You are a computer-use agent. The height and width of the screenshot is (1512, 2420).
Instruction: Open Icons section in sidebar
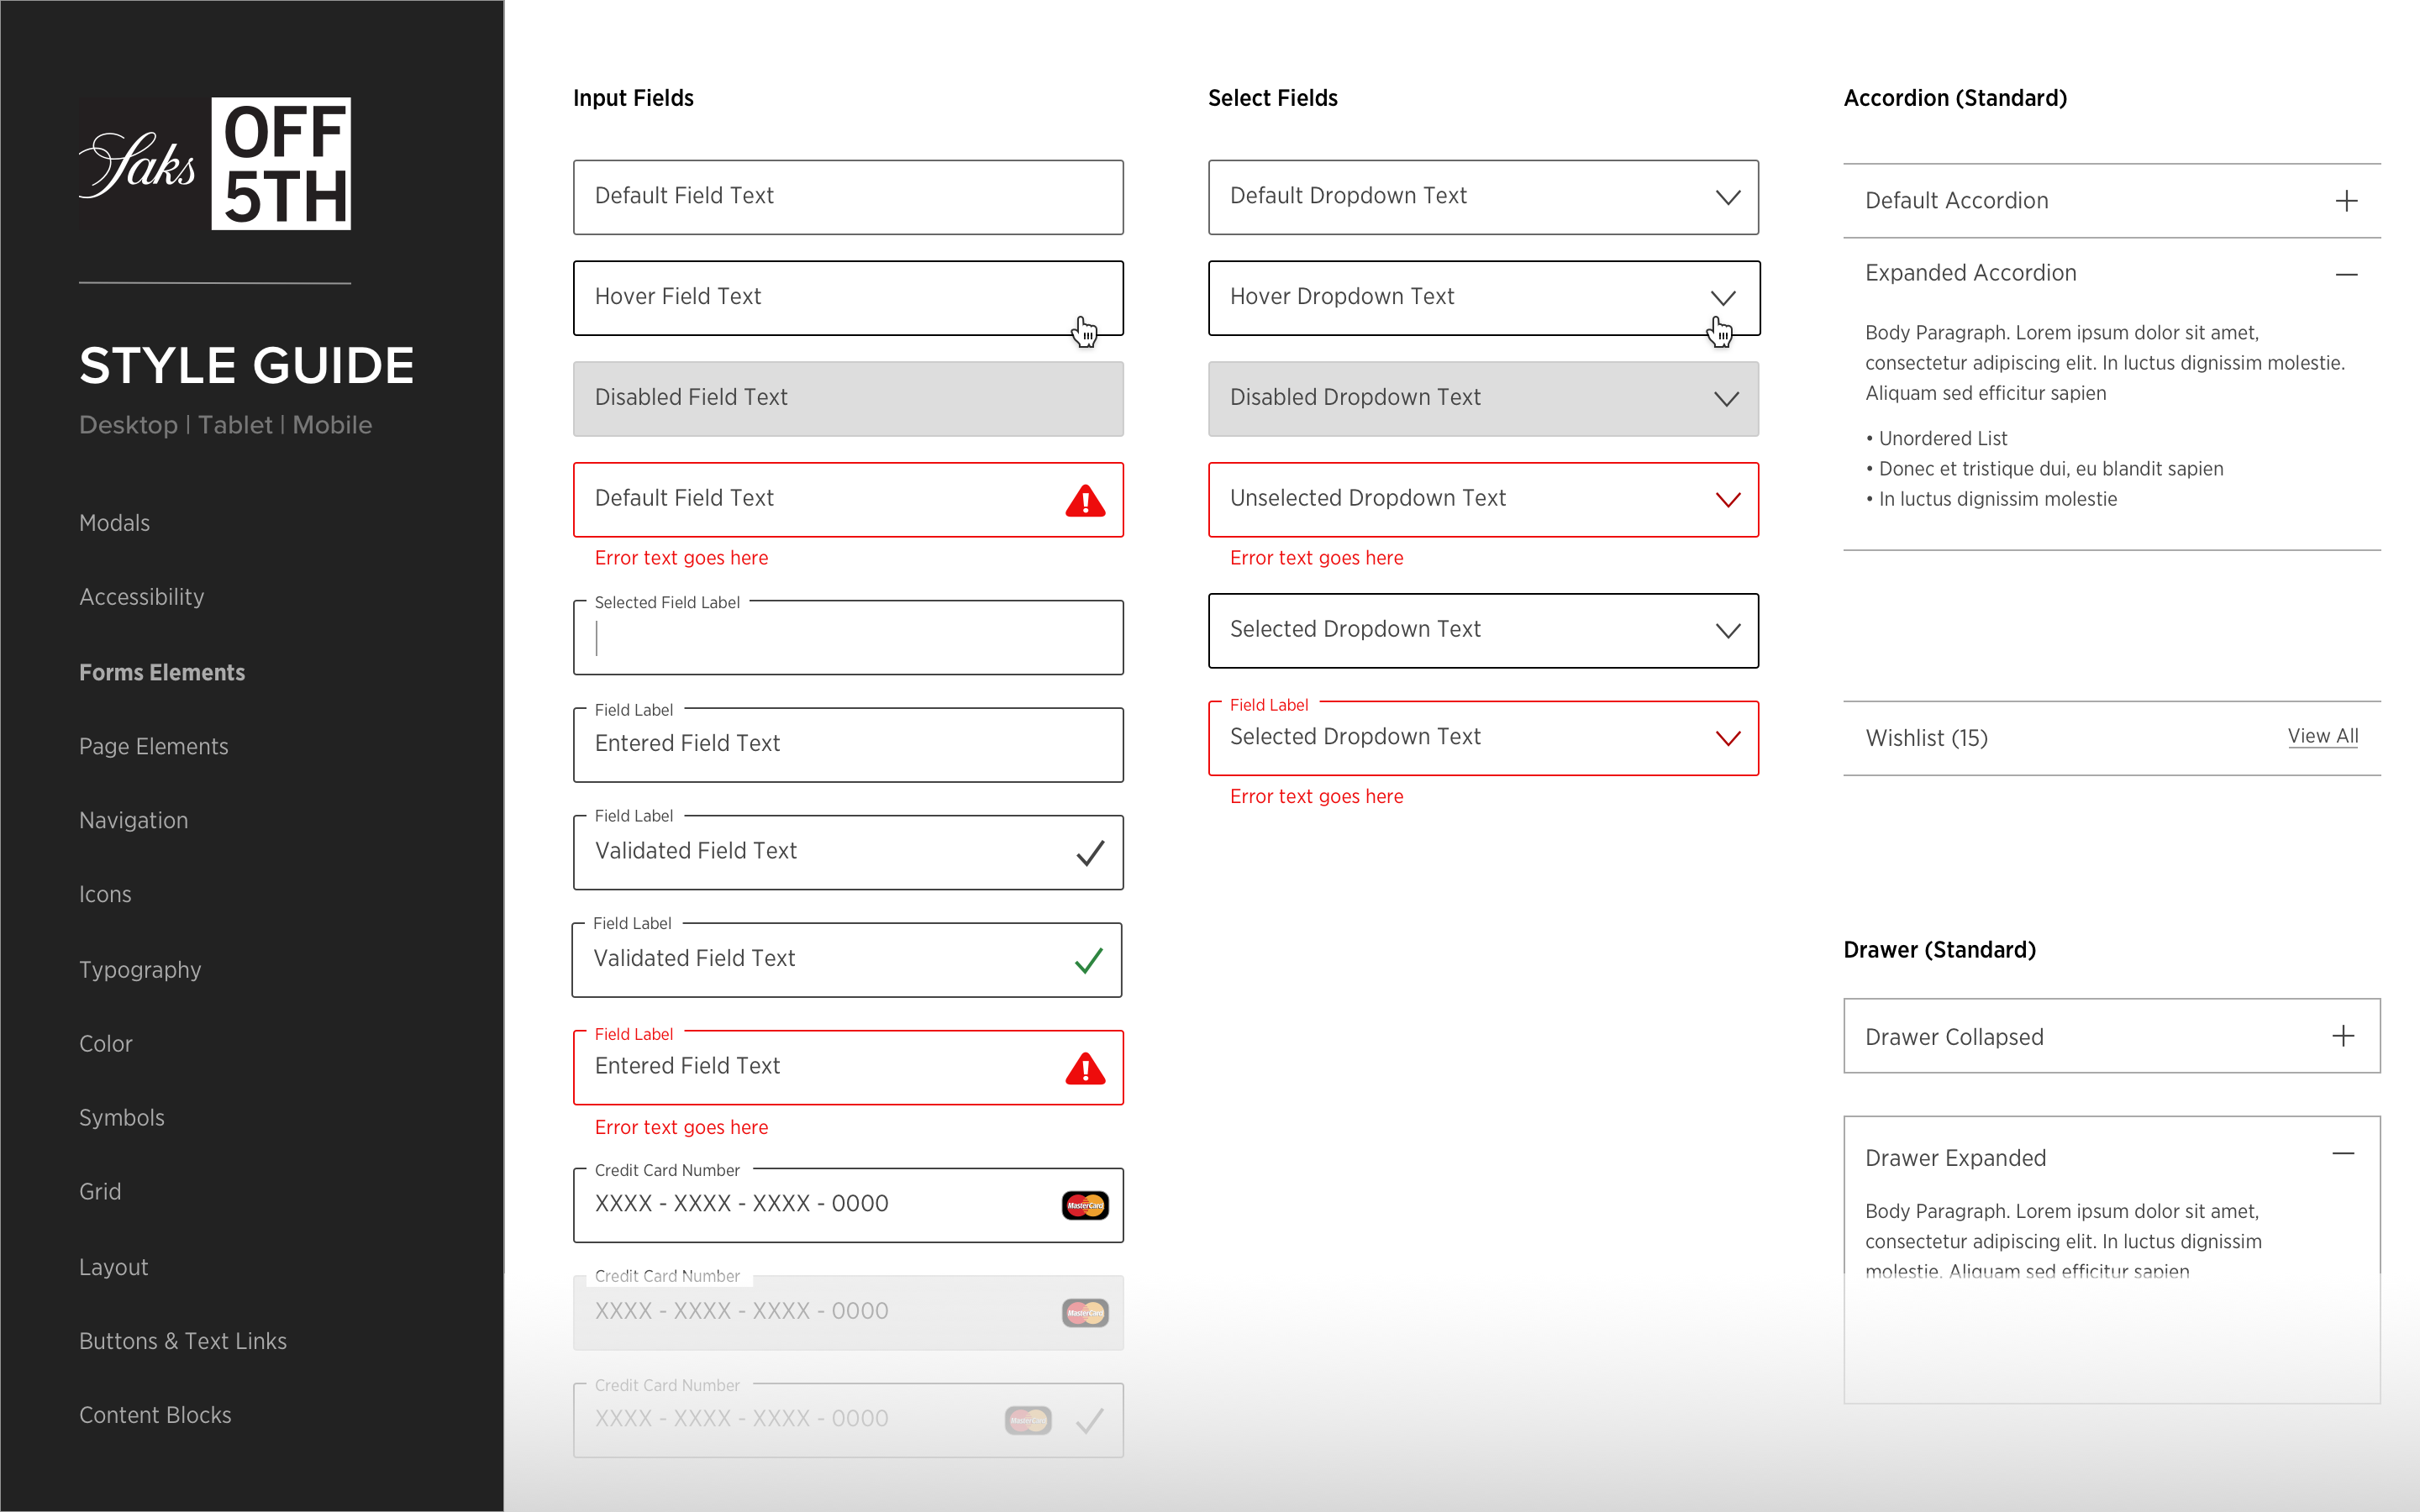click(x=105, y=894)
